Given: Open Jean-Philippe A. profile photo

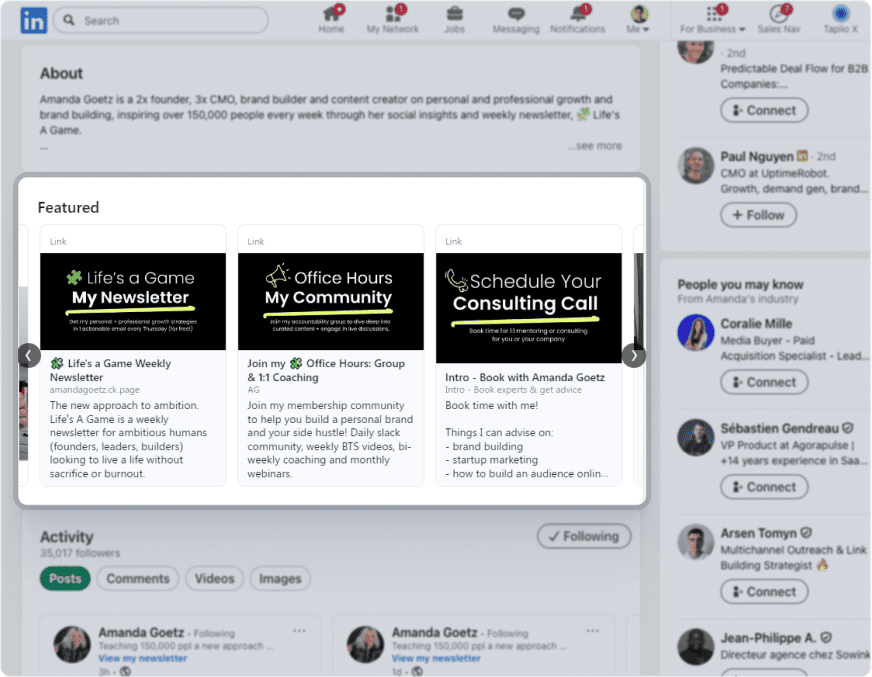Looking at the screenshot, I should pos(696,647).
